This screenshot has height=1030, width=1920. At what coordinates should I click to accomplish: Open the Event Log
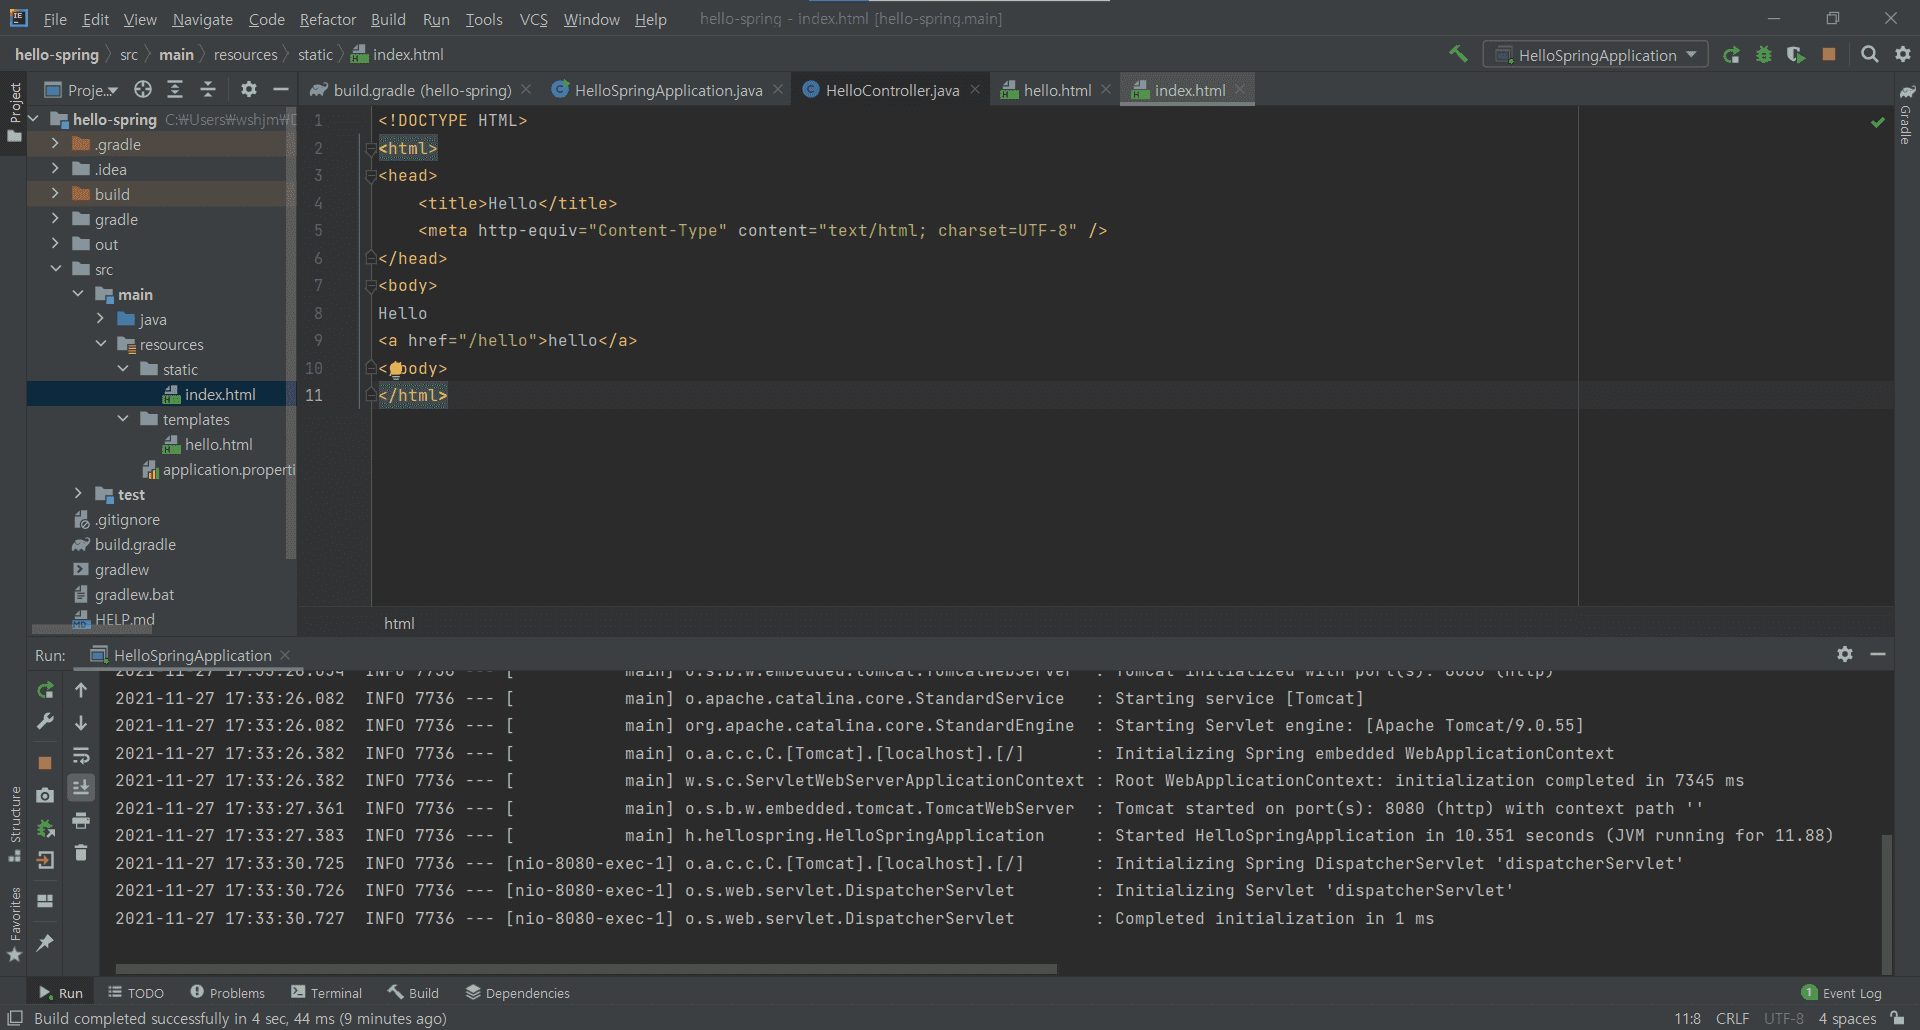click(x=1841, y=993)
